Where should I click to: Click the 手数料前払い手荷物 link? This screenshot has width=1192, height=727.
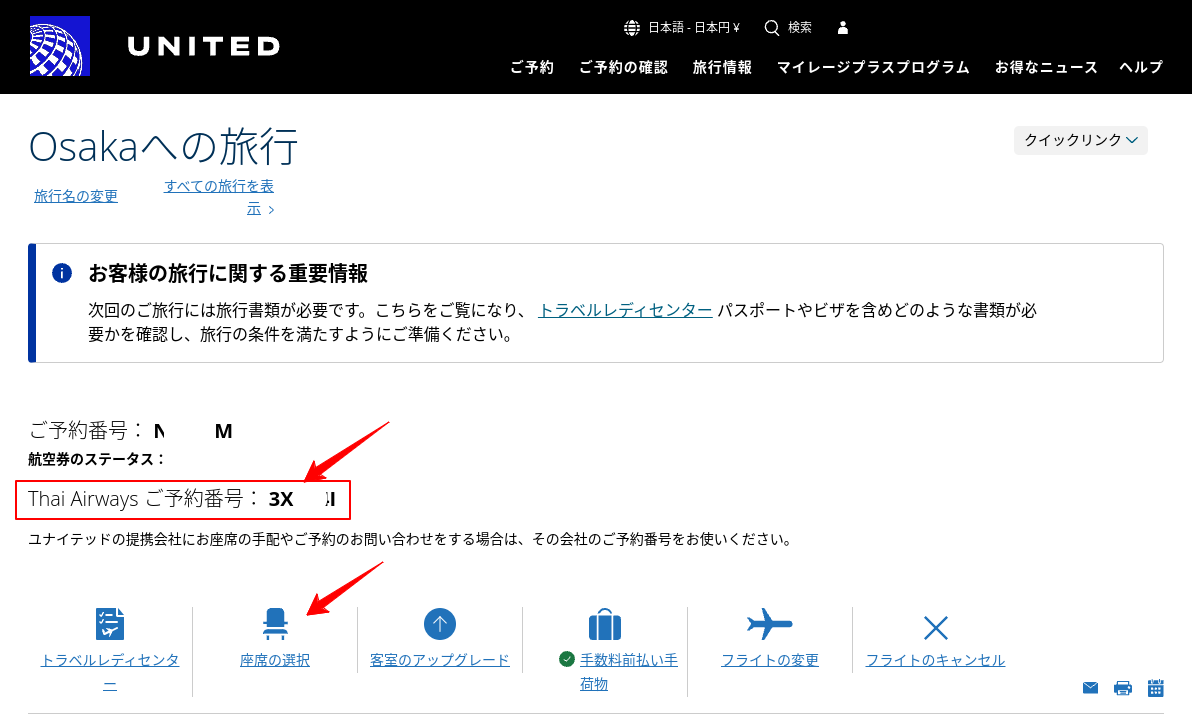(629, 672)
